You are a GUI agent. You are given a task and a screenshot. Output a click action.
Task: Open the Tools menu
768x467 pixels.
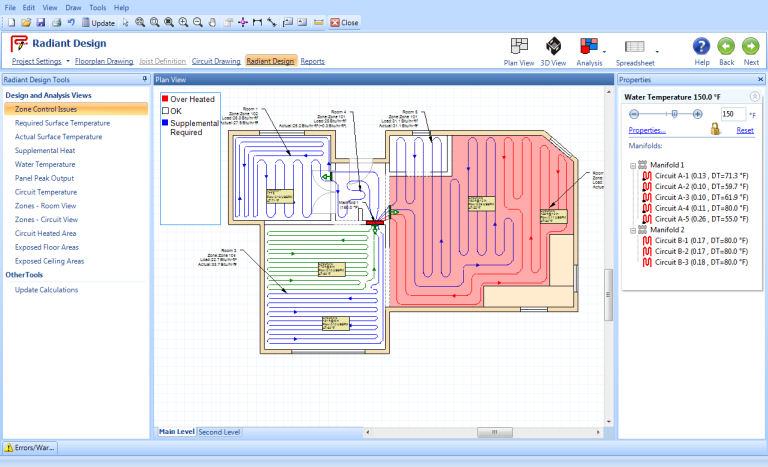(97, 8)
